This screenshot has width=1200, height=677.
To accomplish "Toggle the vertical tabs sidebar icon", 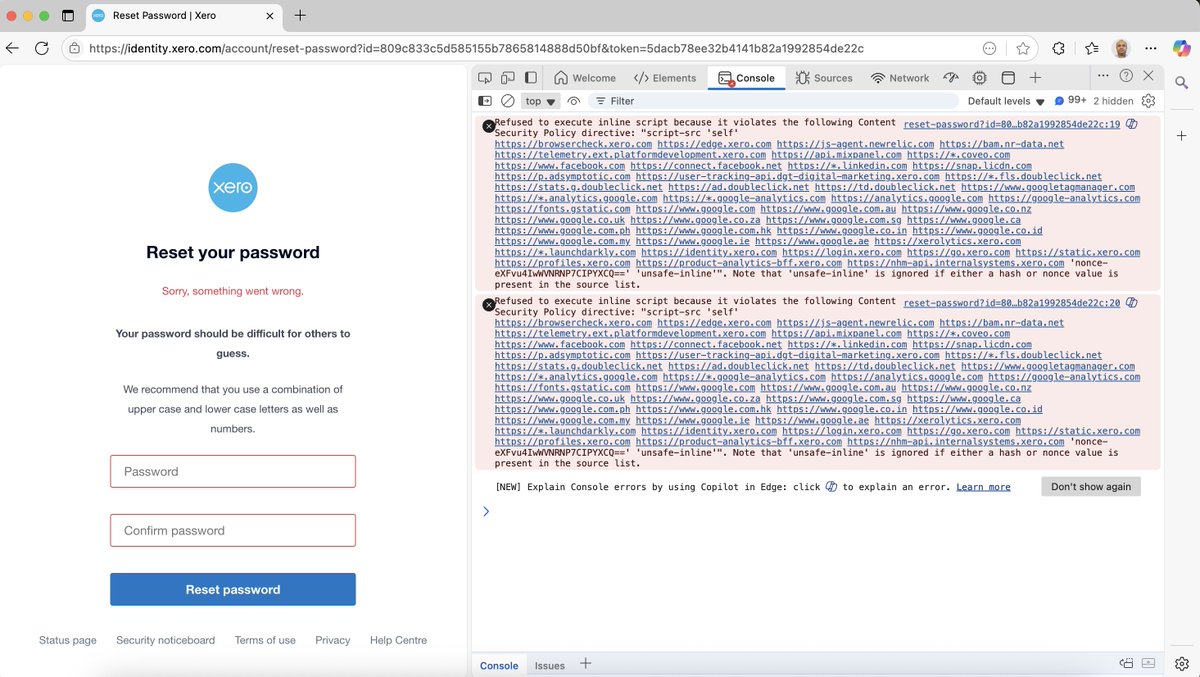I will pos(68,16).
